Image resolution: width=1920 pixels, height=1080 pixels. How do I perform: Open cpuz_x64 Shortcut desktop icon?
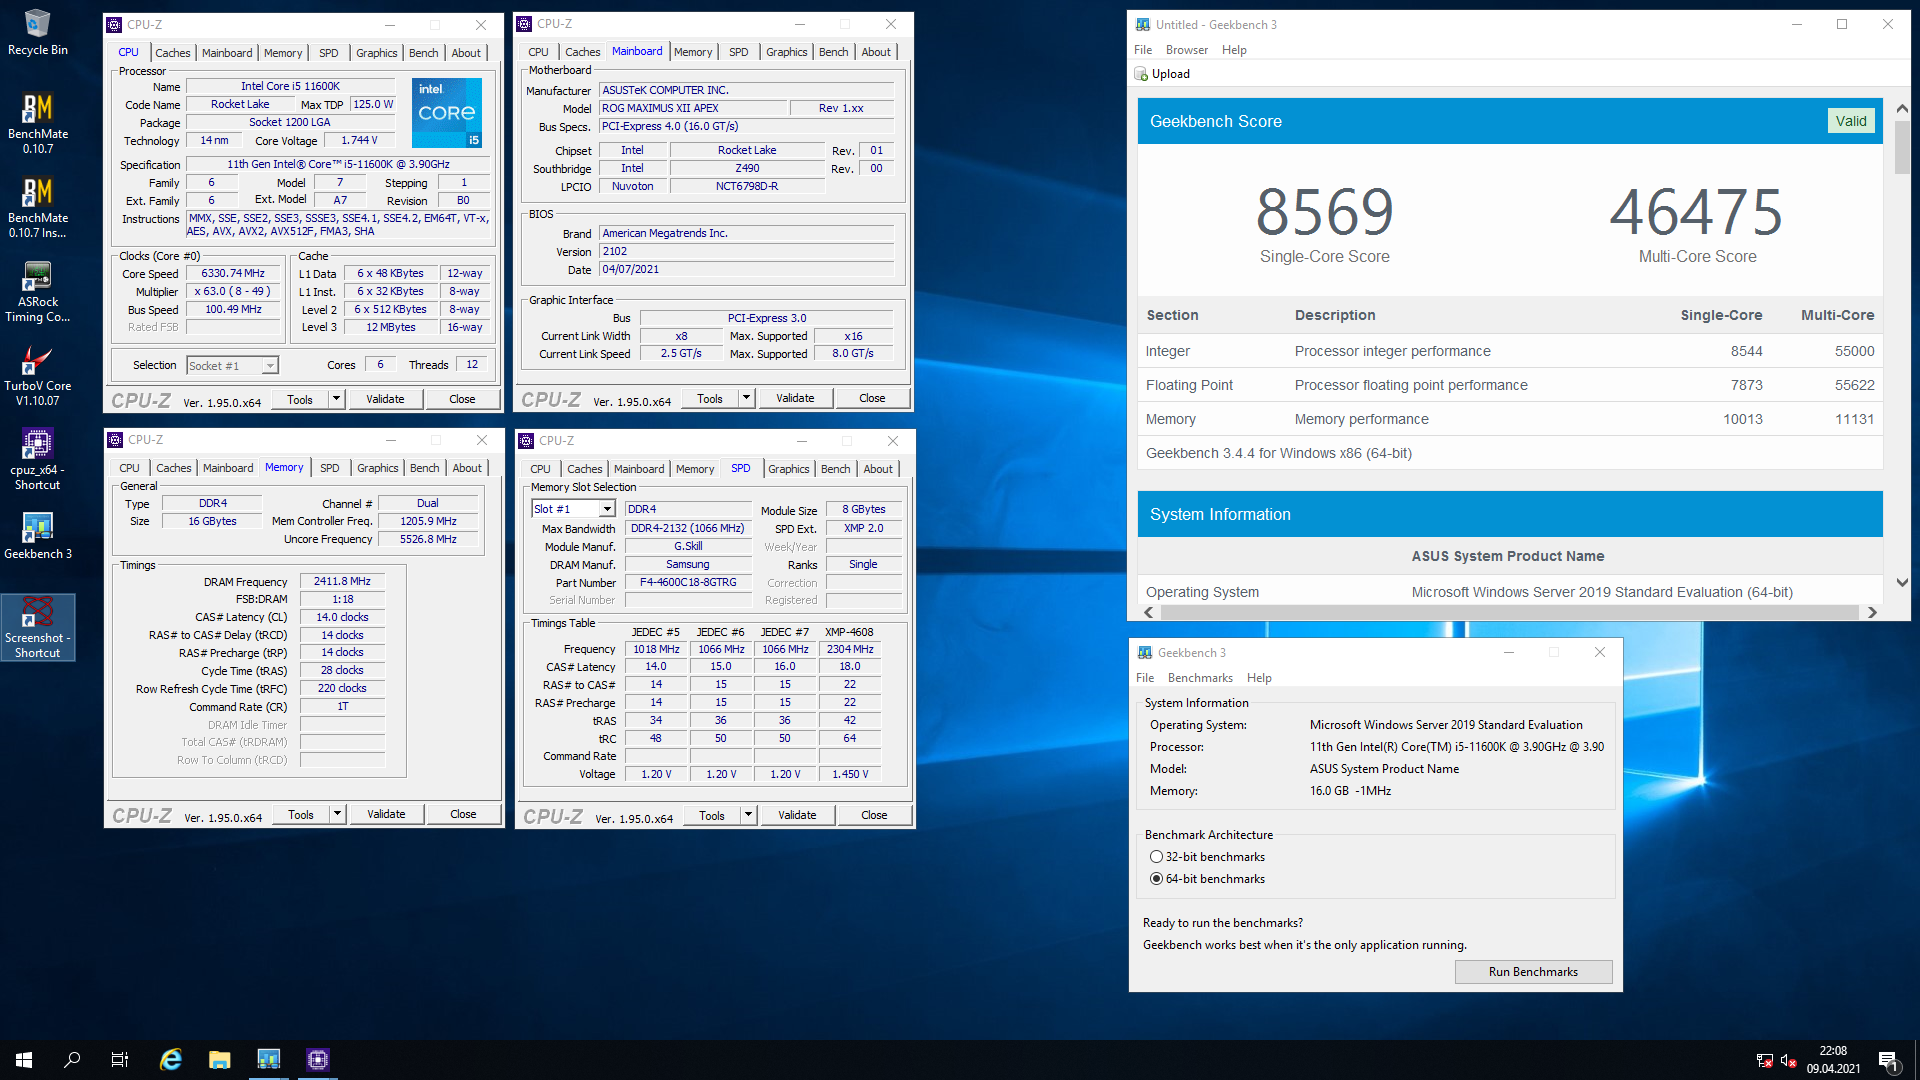(38, 459)
